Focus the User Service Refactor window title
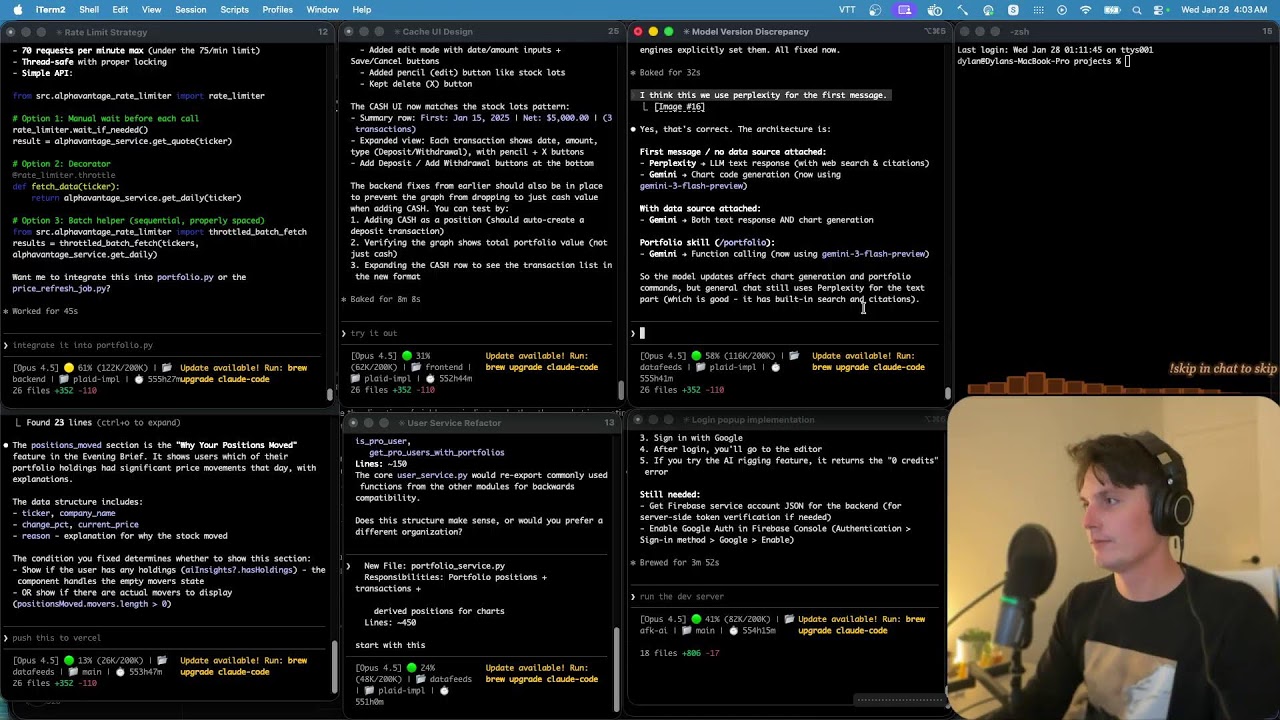Viewport: 1280px width, 720px height. click(454, 423)
